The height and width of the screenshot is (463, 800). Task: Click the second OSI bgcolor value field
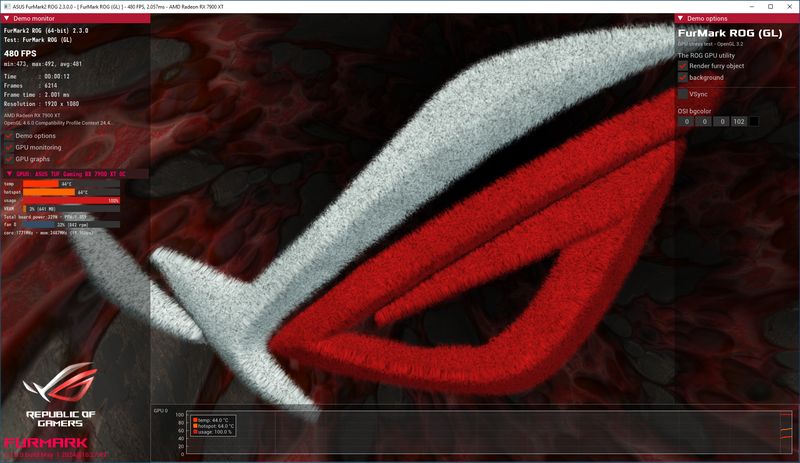click(x=704, y=121)
